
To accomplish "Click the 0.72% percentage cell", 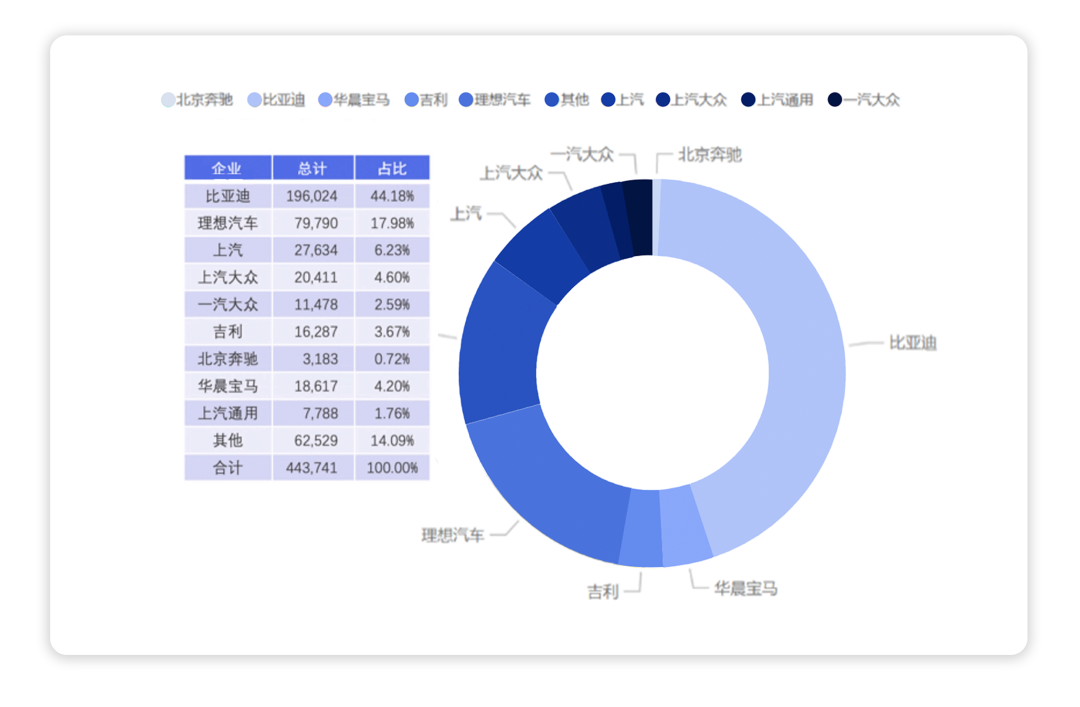I will pyautogui.click(x=392, y=359).
